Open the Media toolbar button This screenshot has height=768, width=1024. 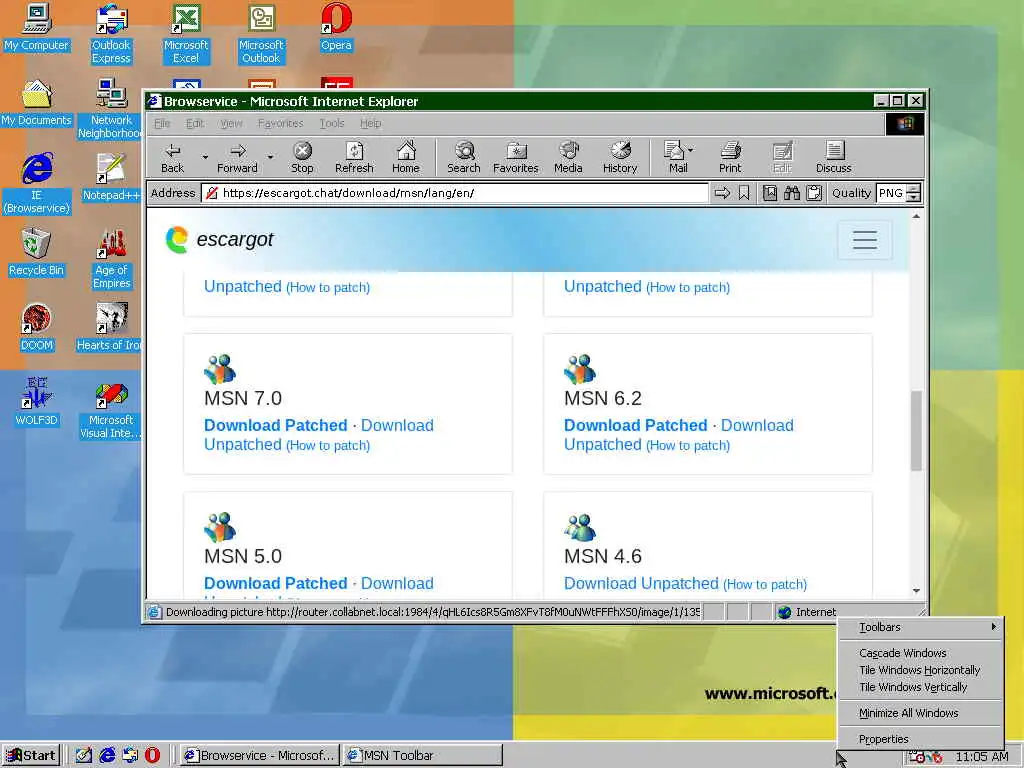pos(568,157)
